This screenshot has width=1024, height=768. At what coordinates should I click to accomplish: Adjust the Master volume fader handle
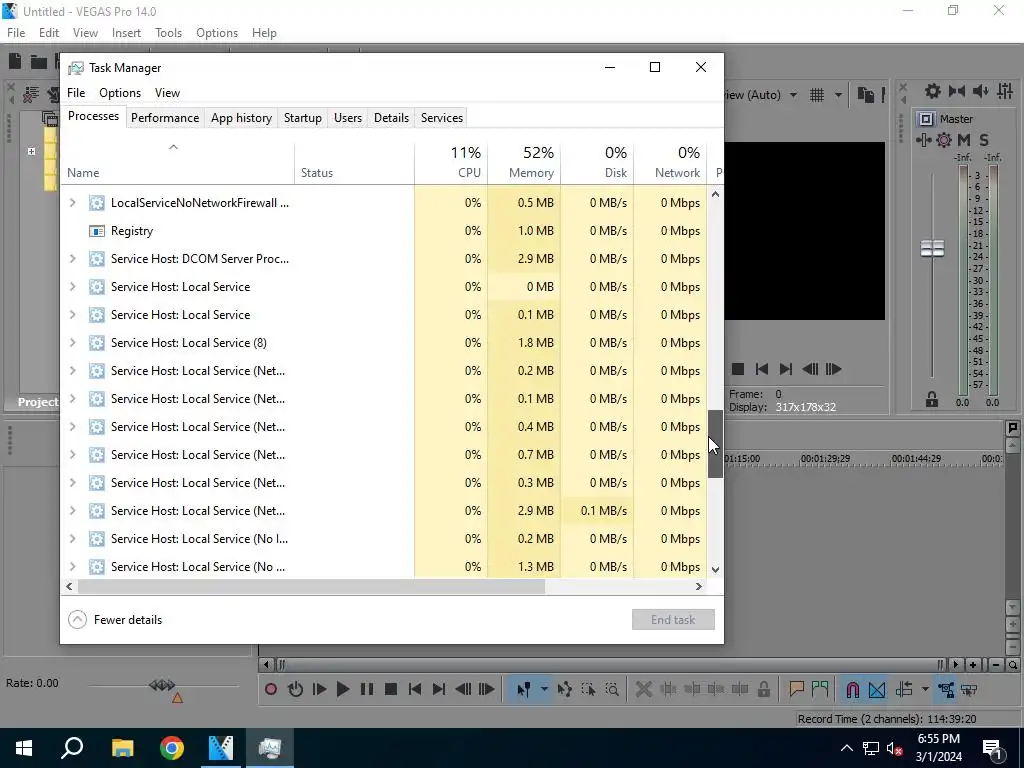[933, 248]
